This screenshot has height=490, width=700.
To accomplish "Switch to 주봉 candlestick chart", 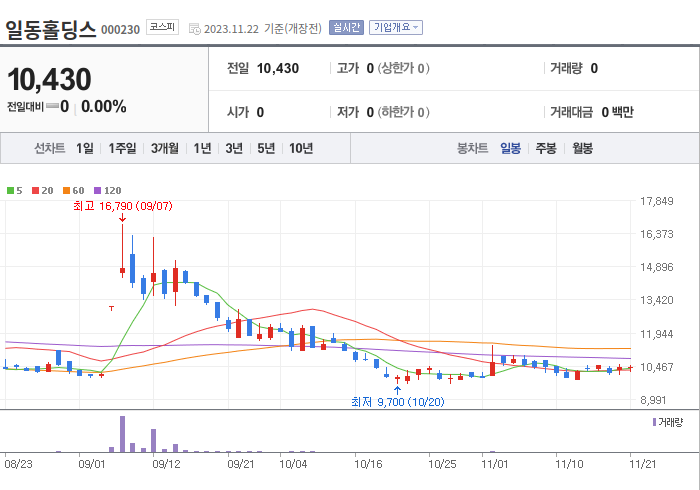I will [x=546, y=148].
